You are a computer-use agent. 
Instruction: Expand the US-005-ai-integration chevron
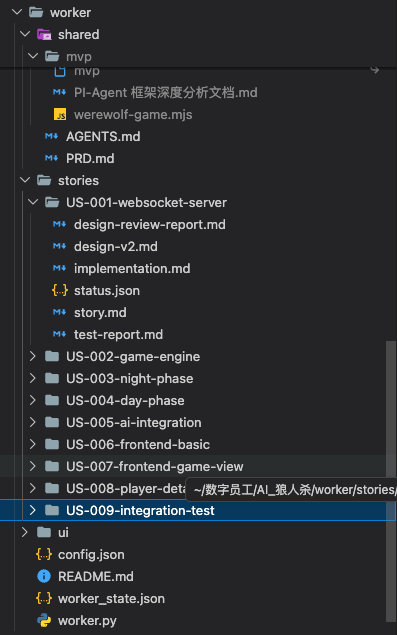33,422
